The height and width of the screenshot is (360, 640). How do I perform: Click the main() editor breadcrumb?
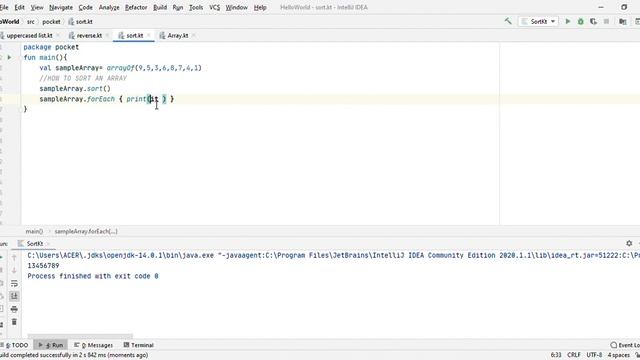[34, 231]
